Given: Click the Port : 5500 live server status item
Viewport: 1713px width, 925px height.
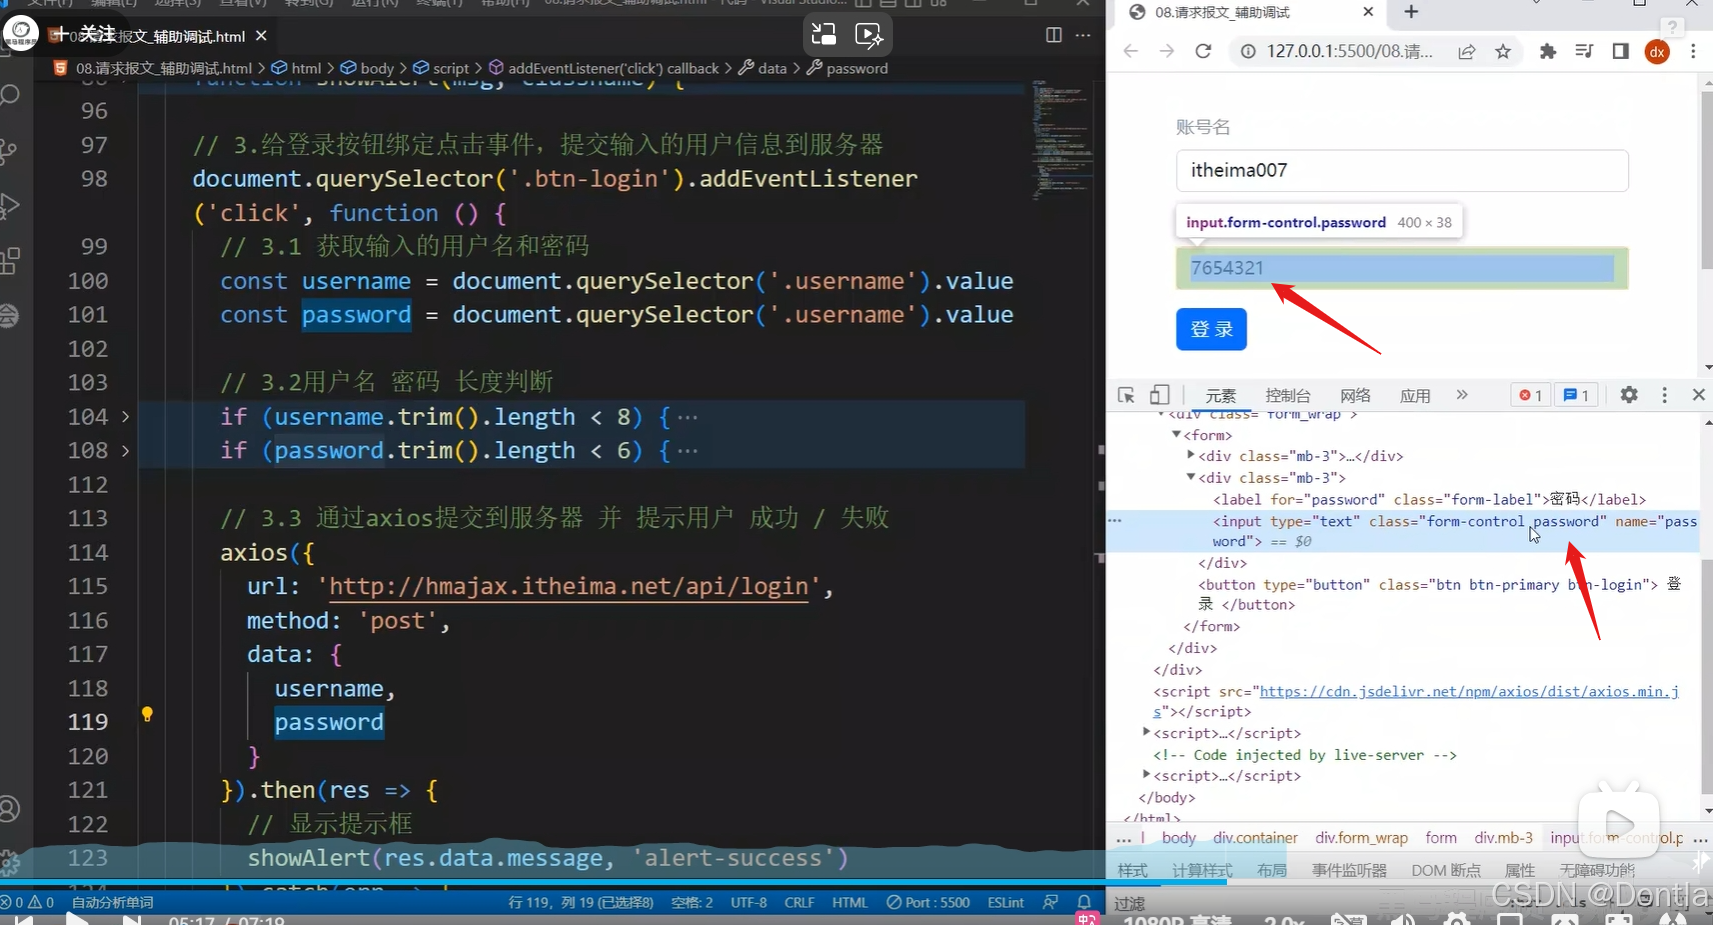Looking at the screenshot, I should [x=928, y=902].
